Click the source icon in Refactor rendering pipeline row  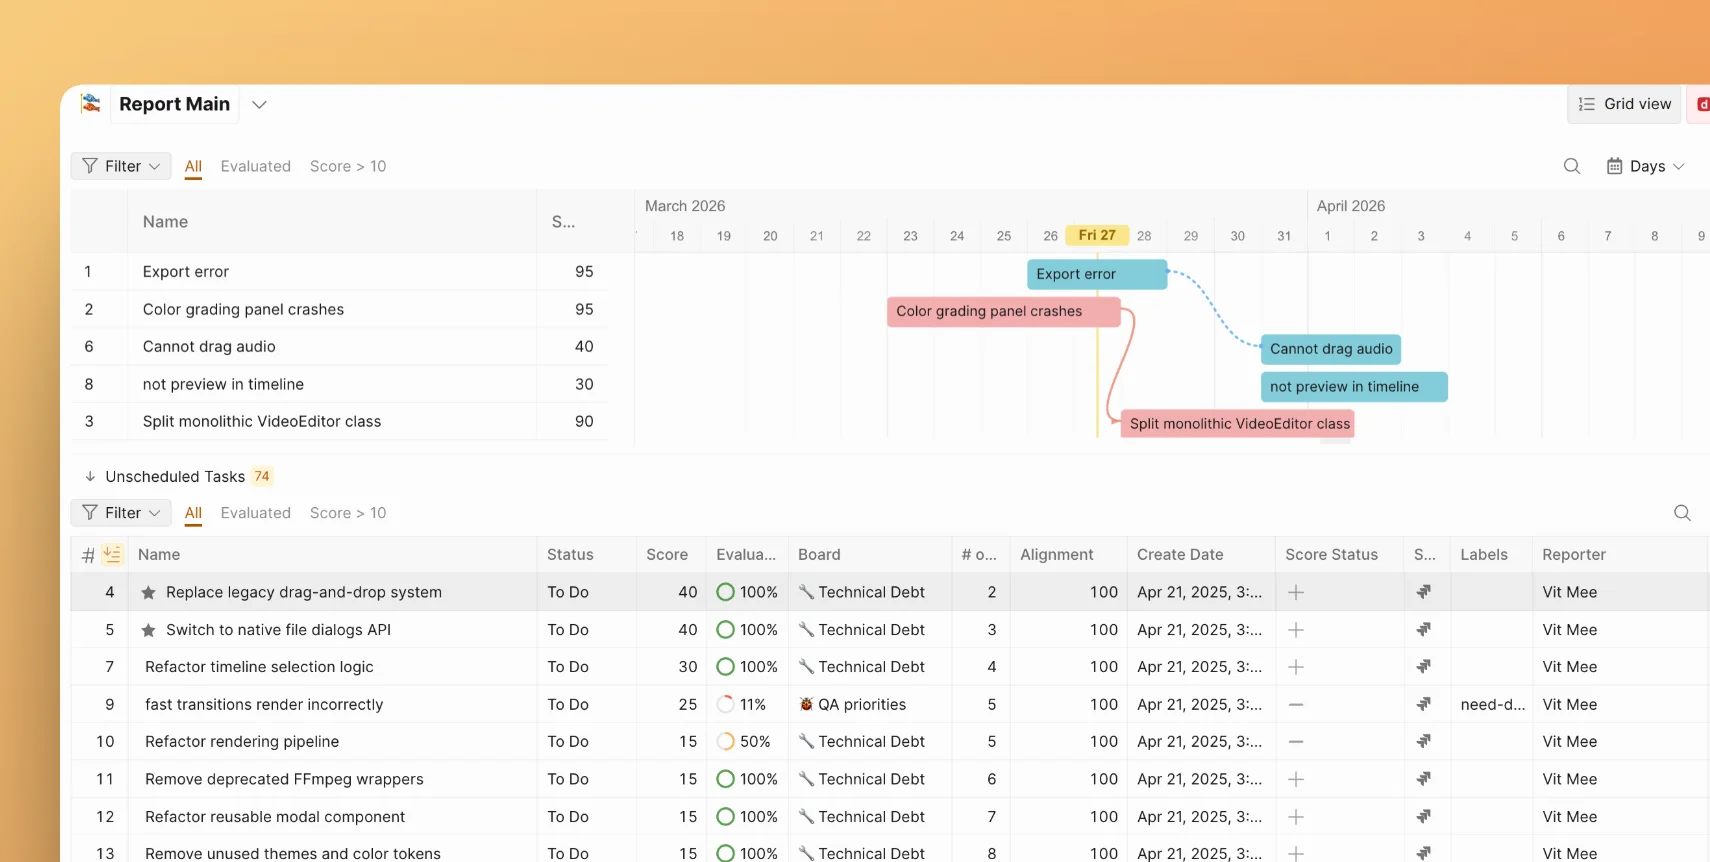click(x=1423, y=742)
